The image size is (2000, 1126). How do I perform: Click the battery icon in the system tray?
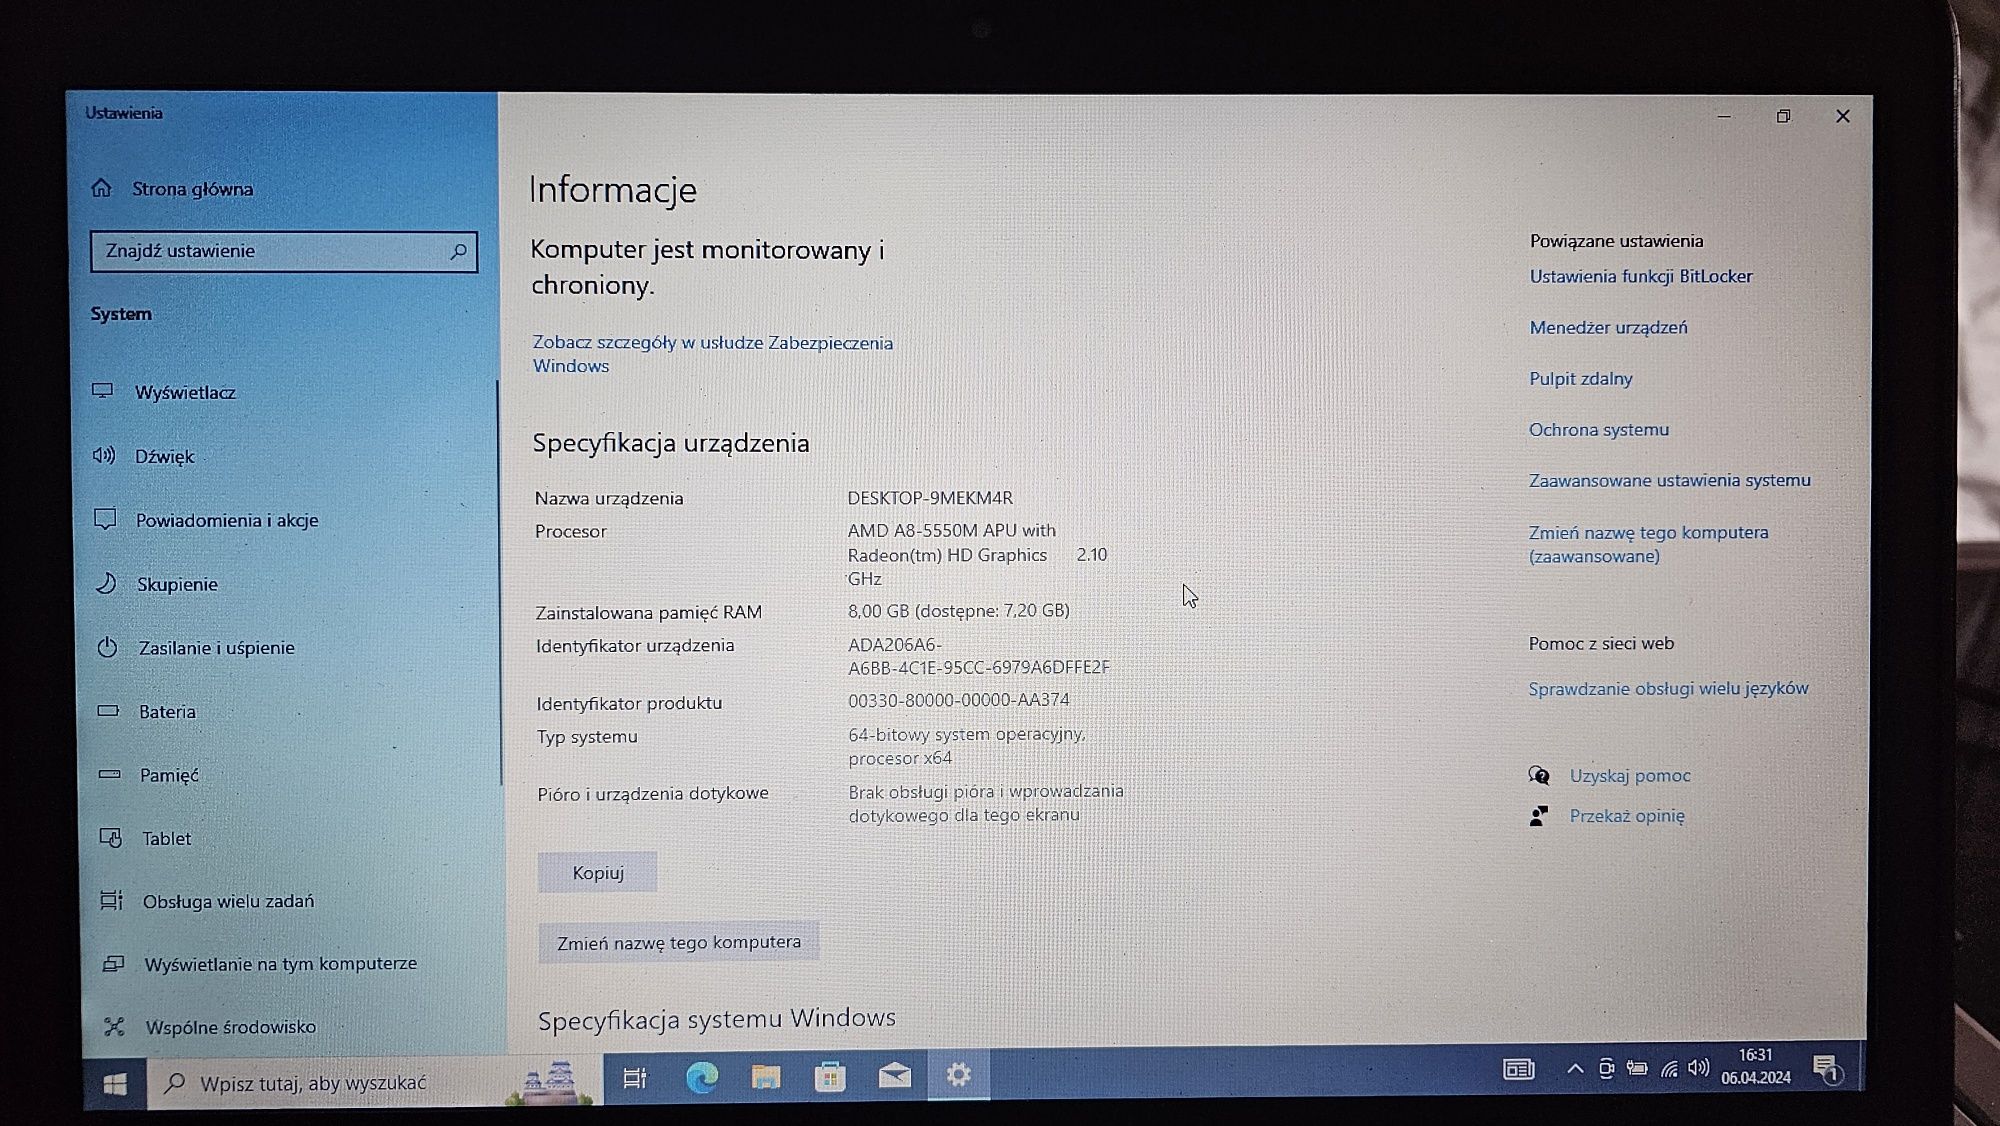click(x=1637, y=1069)
